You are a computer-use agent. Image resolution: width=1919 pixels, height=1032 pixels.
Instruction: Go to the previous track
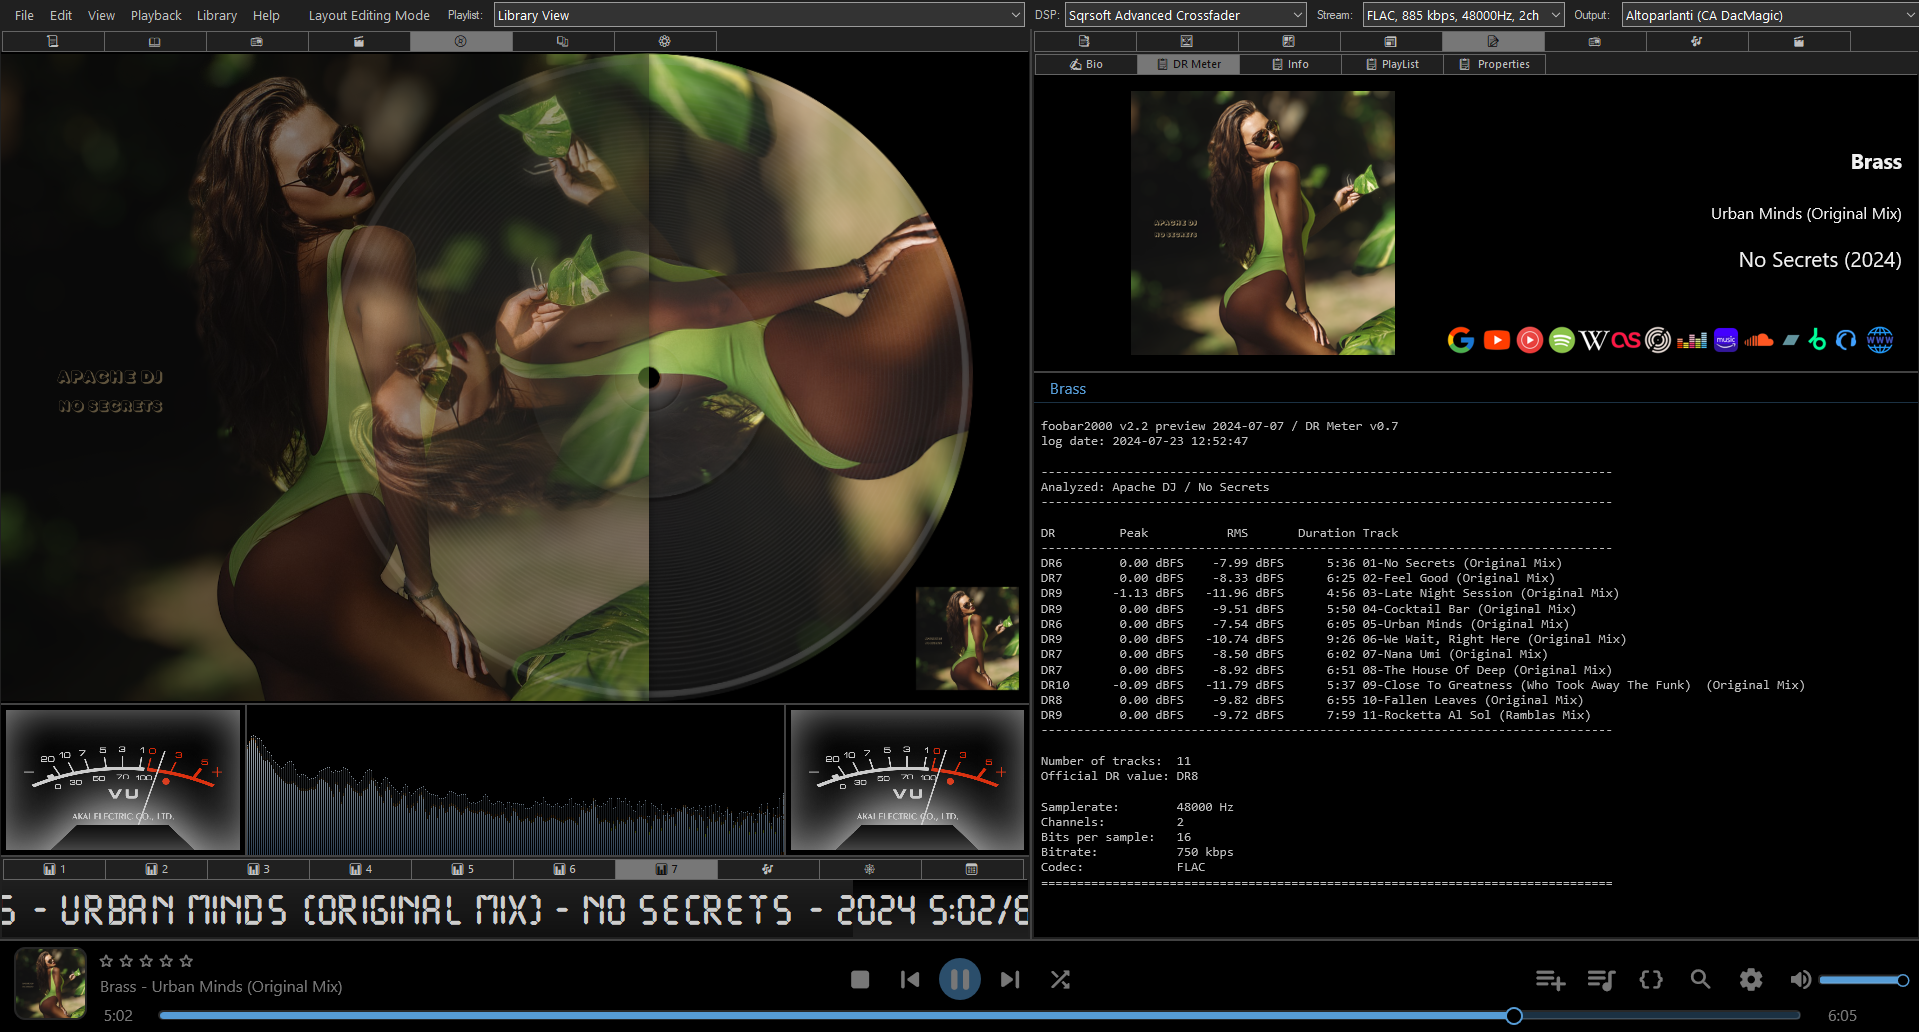point(910,980)
